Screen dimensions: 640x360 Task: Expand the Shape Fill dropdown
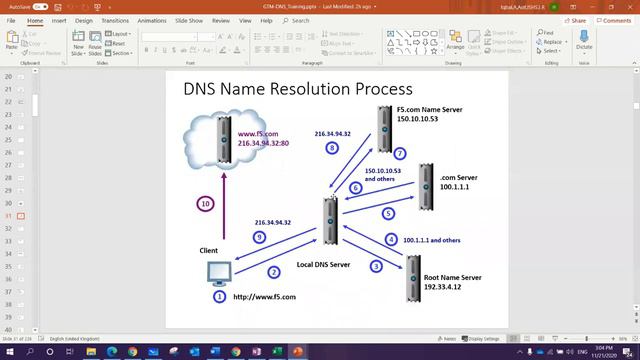coord(501,33)
